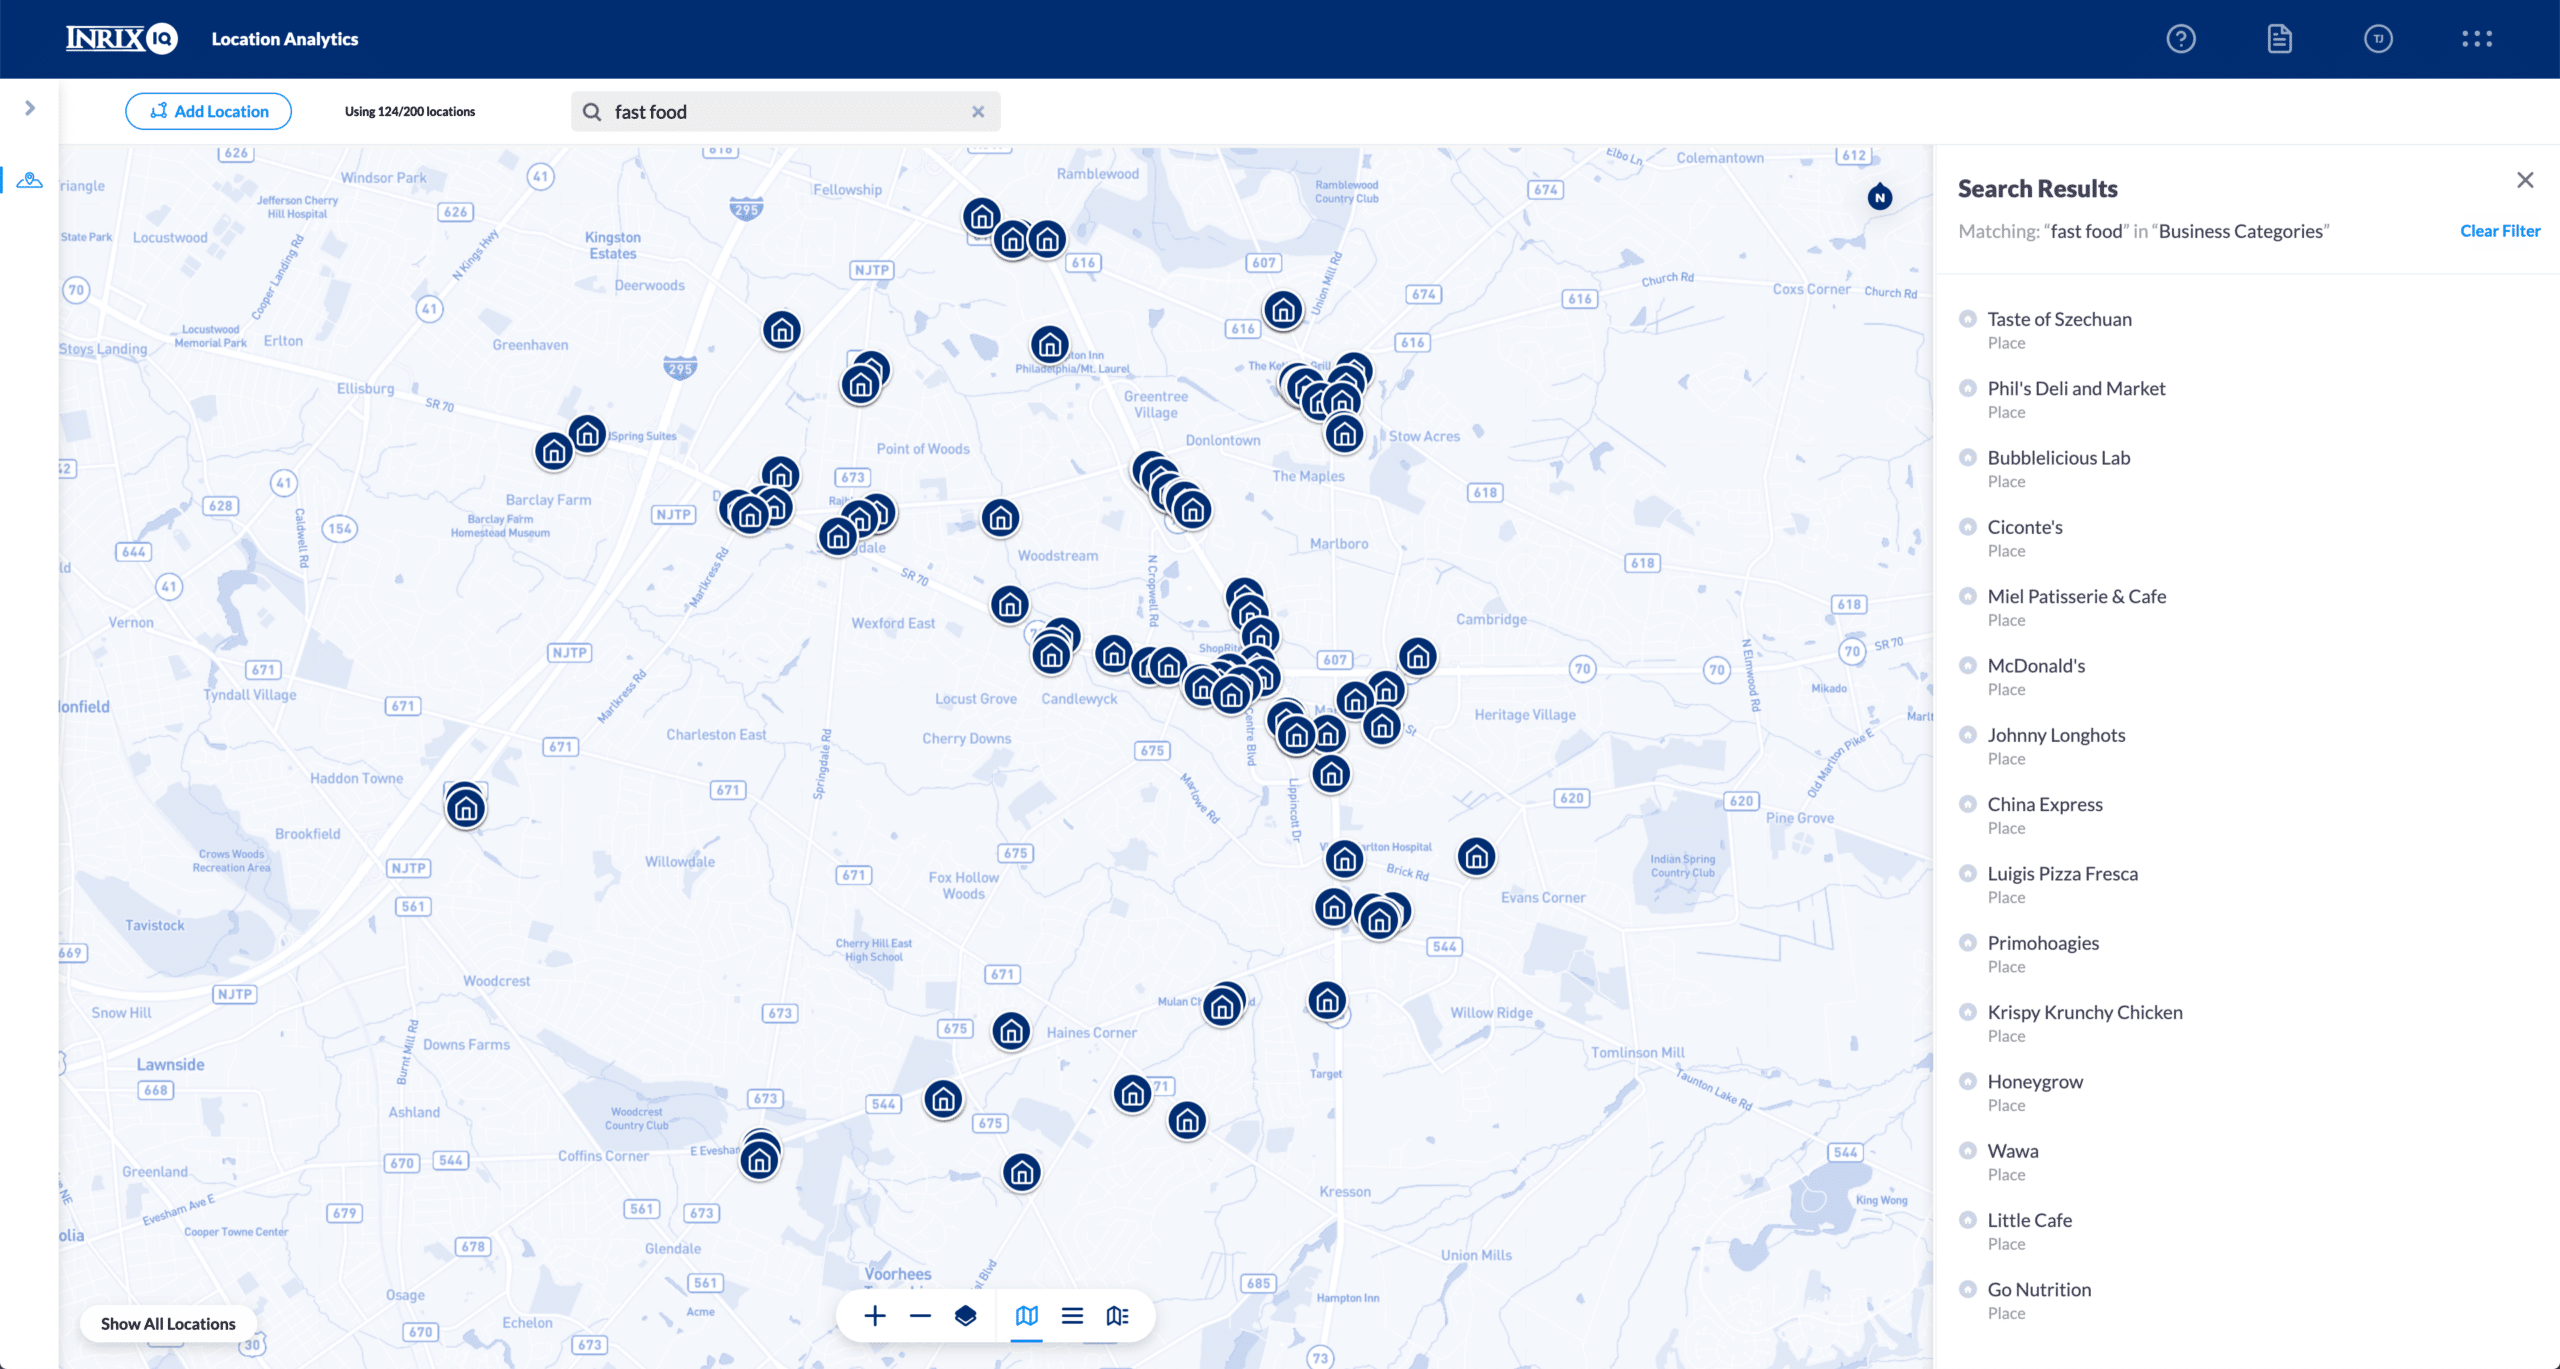
Task: Open the help question mark icon
Action: pos(2180,39)
